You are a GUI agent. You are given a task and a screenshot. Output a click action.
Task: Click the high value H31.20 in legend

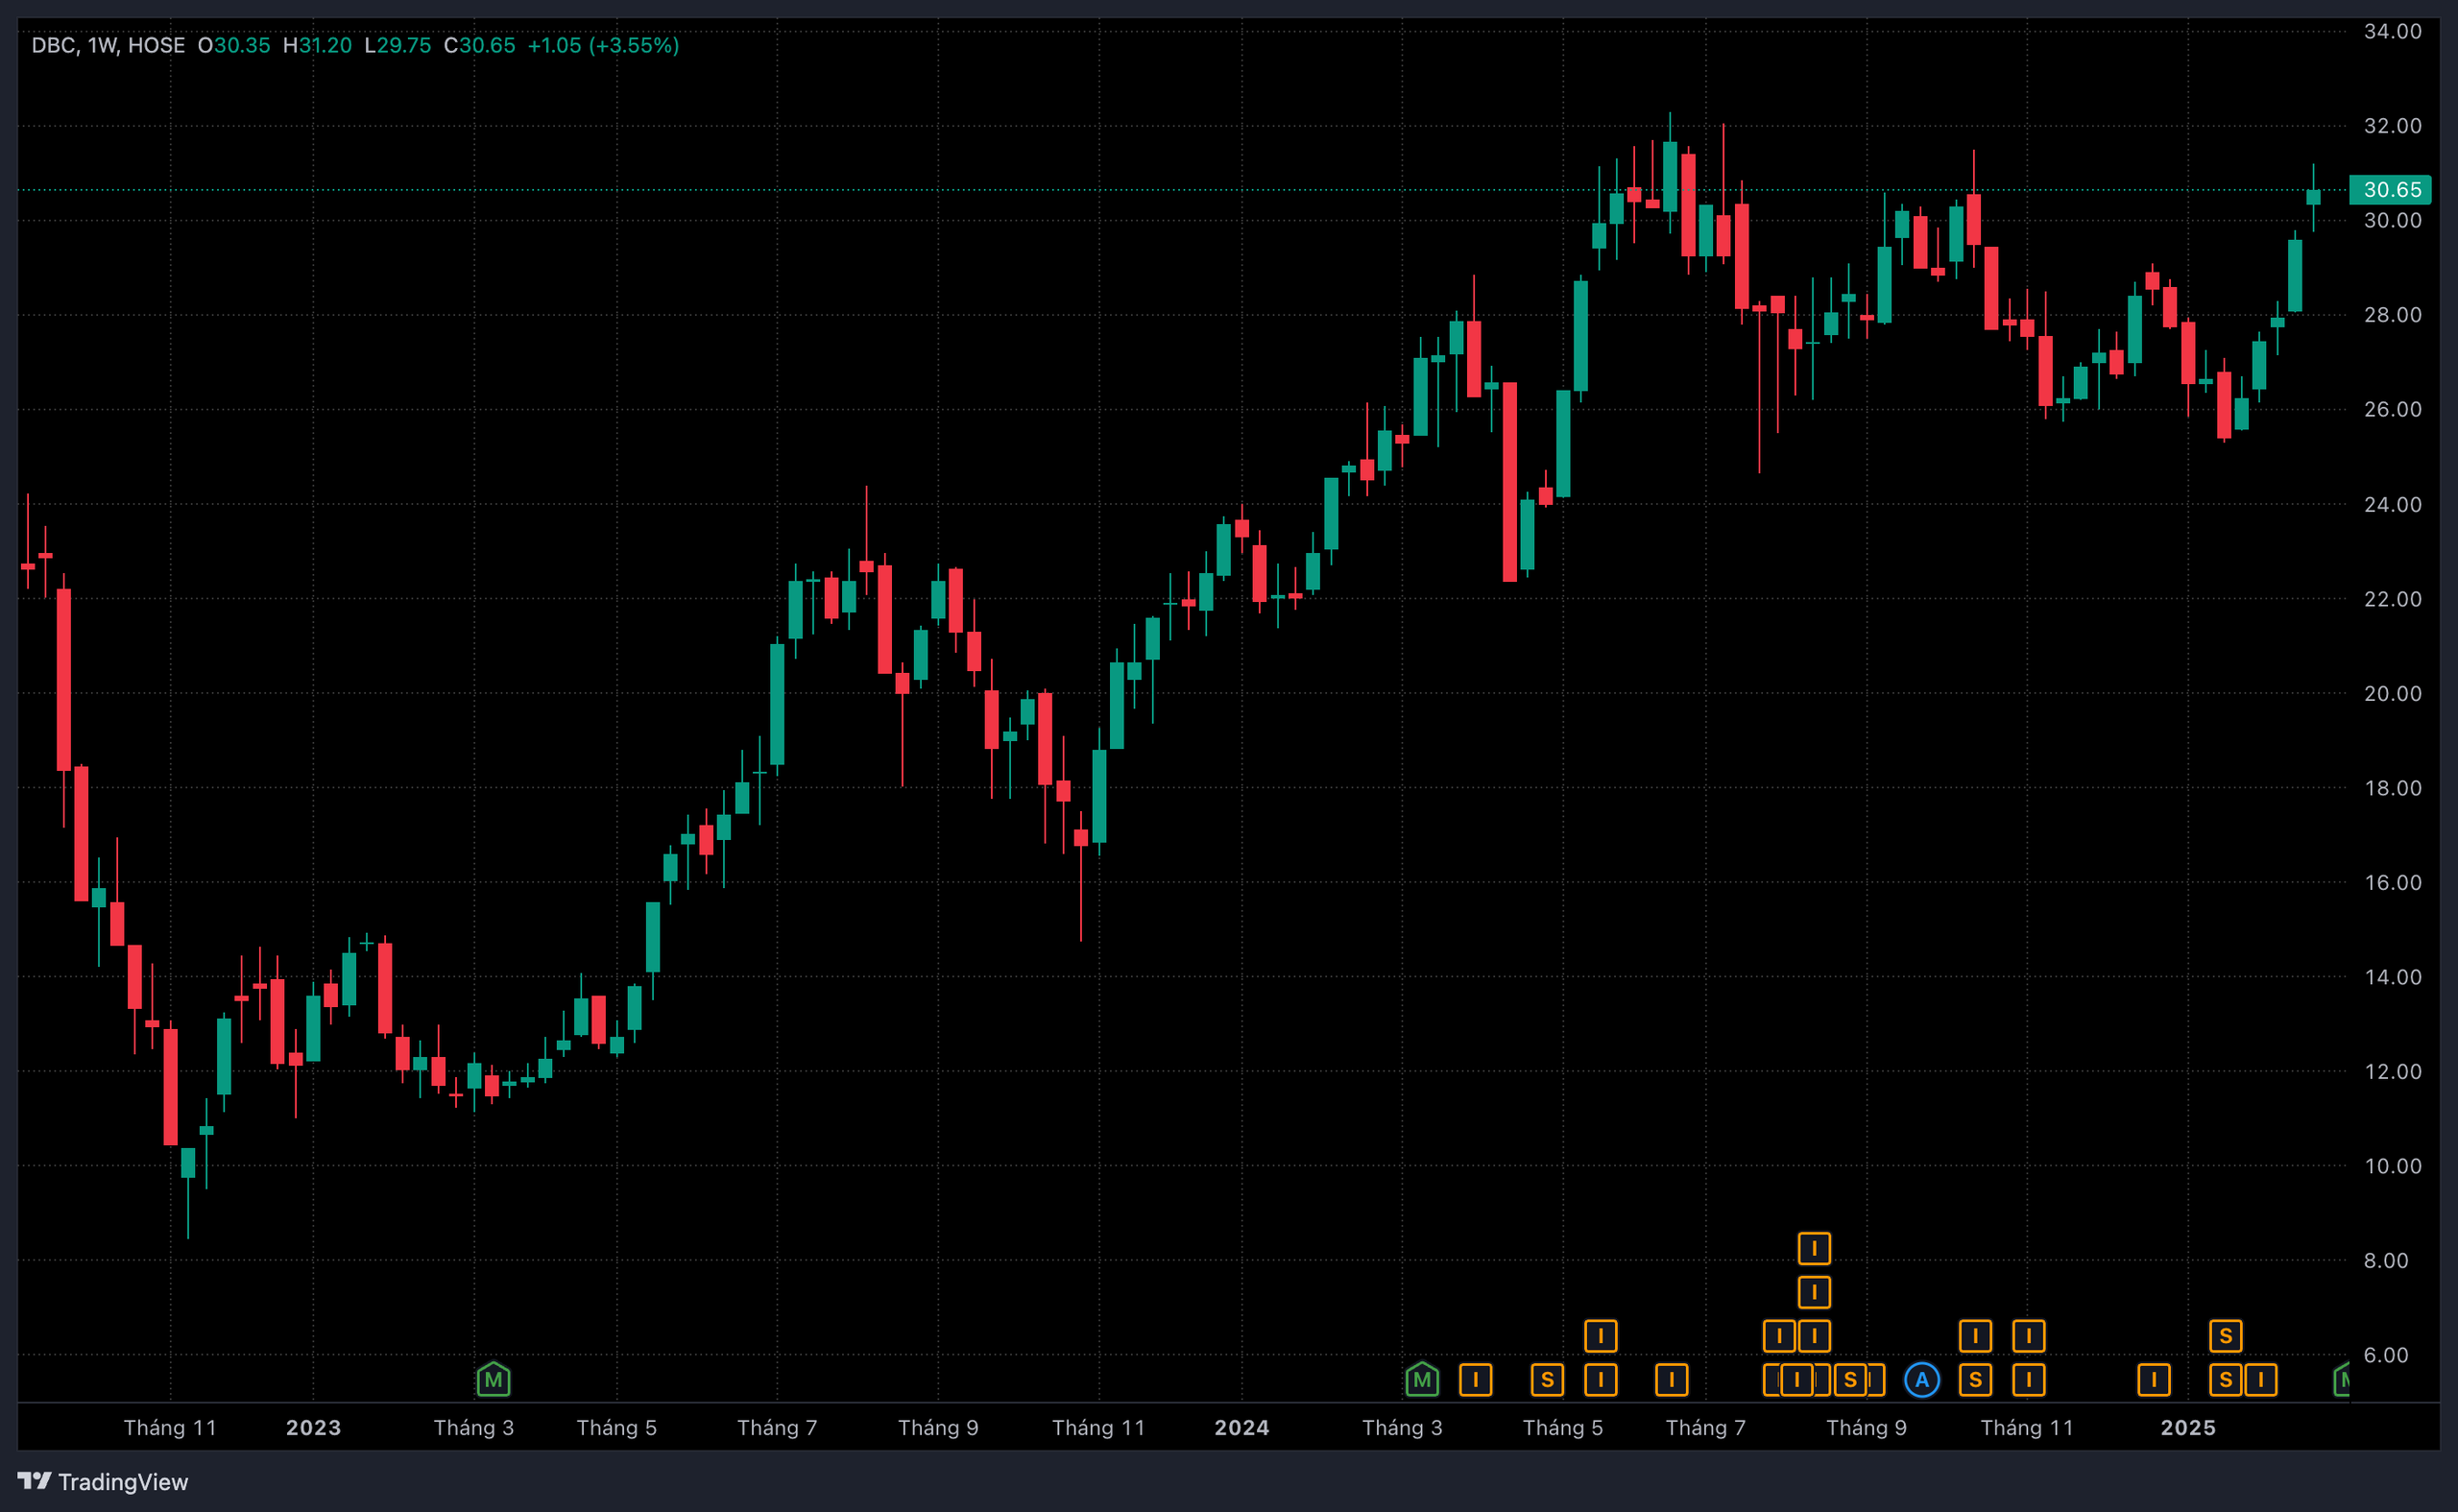coord(317,45)
